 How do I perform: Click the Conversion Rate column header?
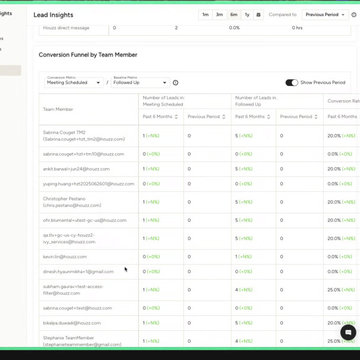(343, 101)
